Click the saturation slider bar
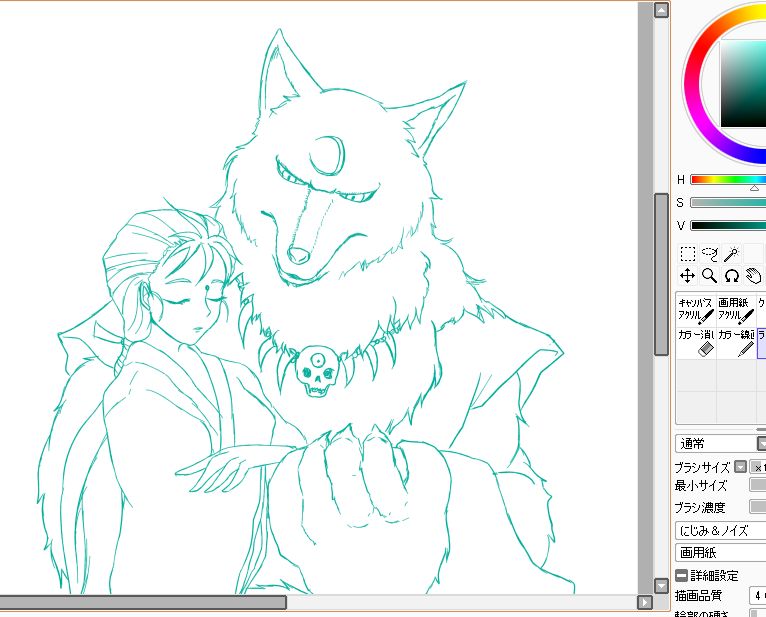This screenshot has height=617, width=766. pyautogui.click(x=728, y=203)
